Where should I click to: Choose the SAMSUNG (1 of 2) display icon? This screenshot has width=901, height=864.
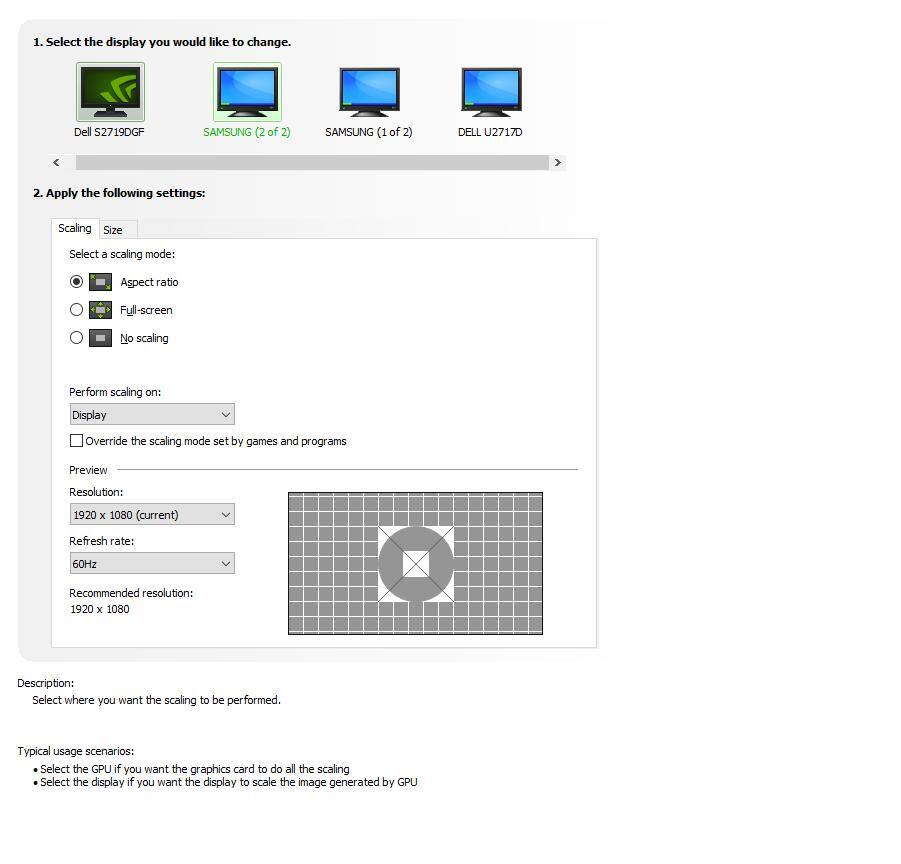(369, 92)
